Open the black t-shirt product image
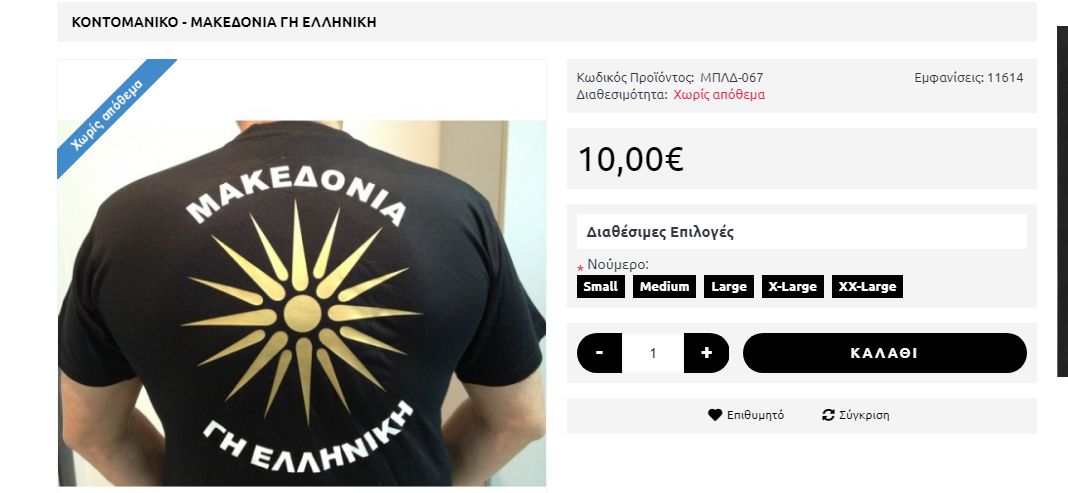The image size is (1068, 493). 302,303
